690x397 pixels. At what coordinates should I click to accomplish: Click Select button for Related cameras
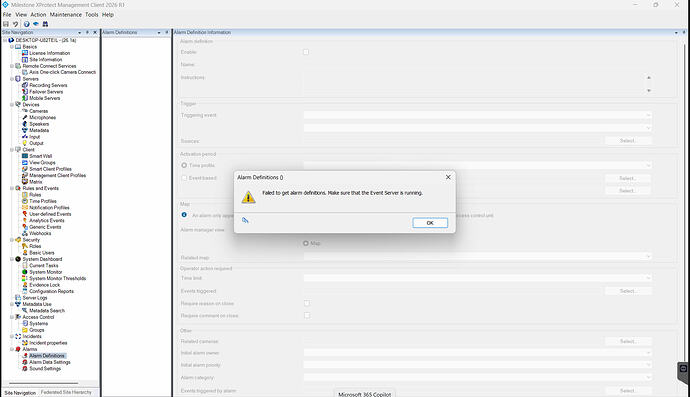(628, 341)
